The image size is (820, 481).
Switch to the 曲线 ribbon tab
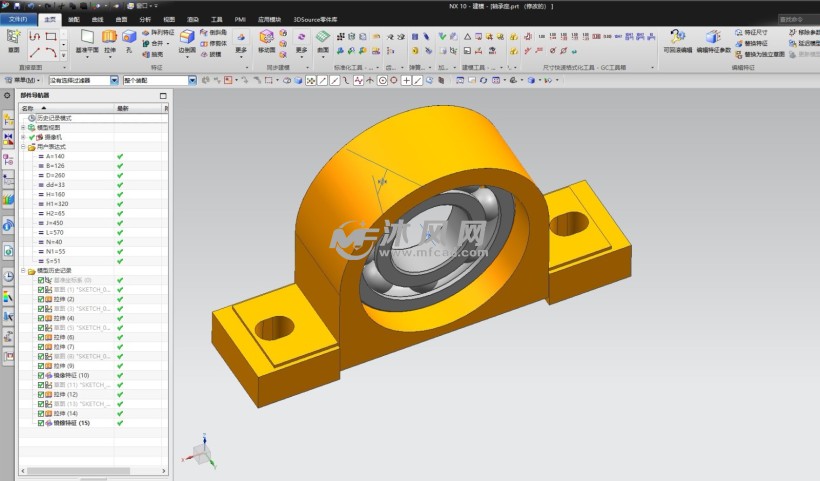98,19
